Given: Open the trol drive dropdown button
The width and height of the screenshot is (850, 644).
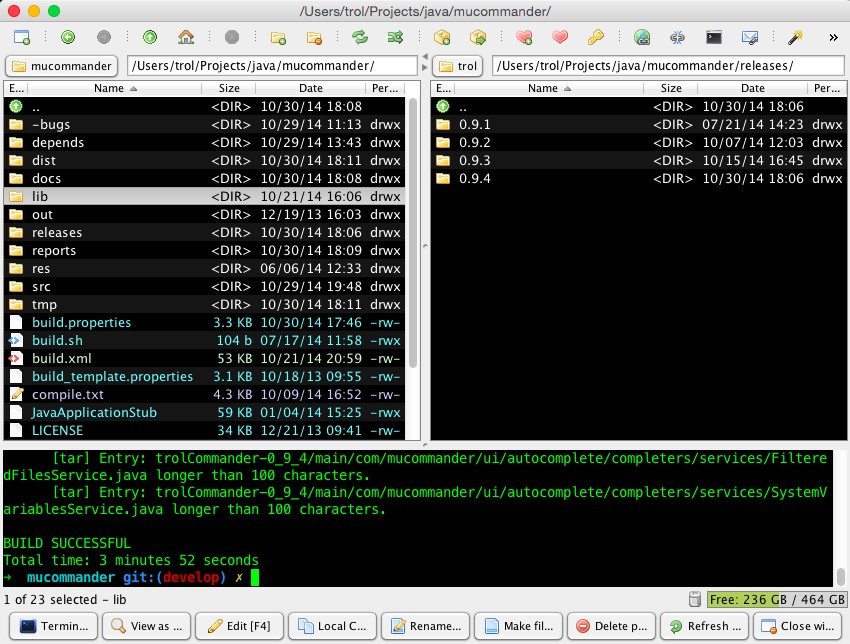Looking at the screenshot, I should pos(458,66).
